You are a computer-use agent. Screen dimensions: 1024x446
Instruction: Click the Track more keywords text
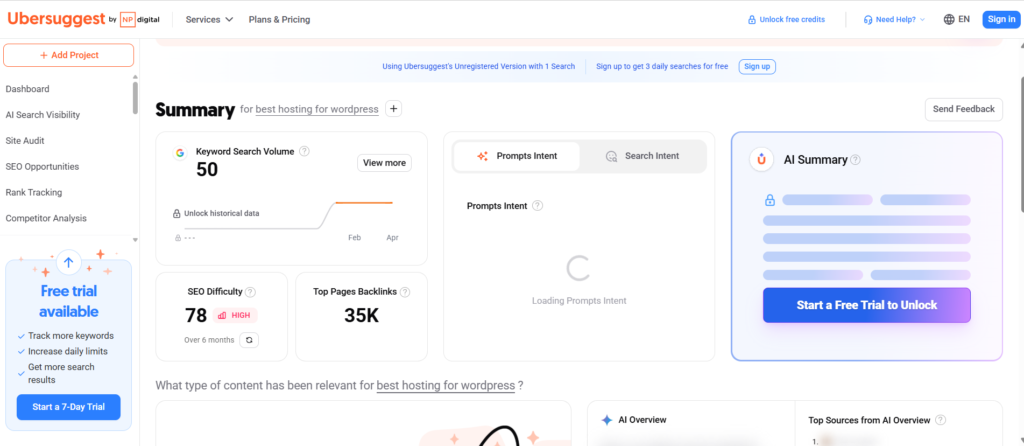pyautogui.click(x=71, y=336)
